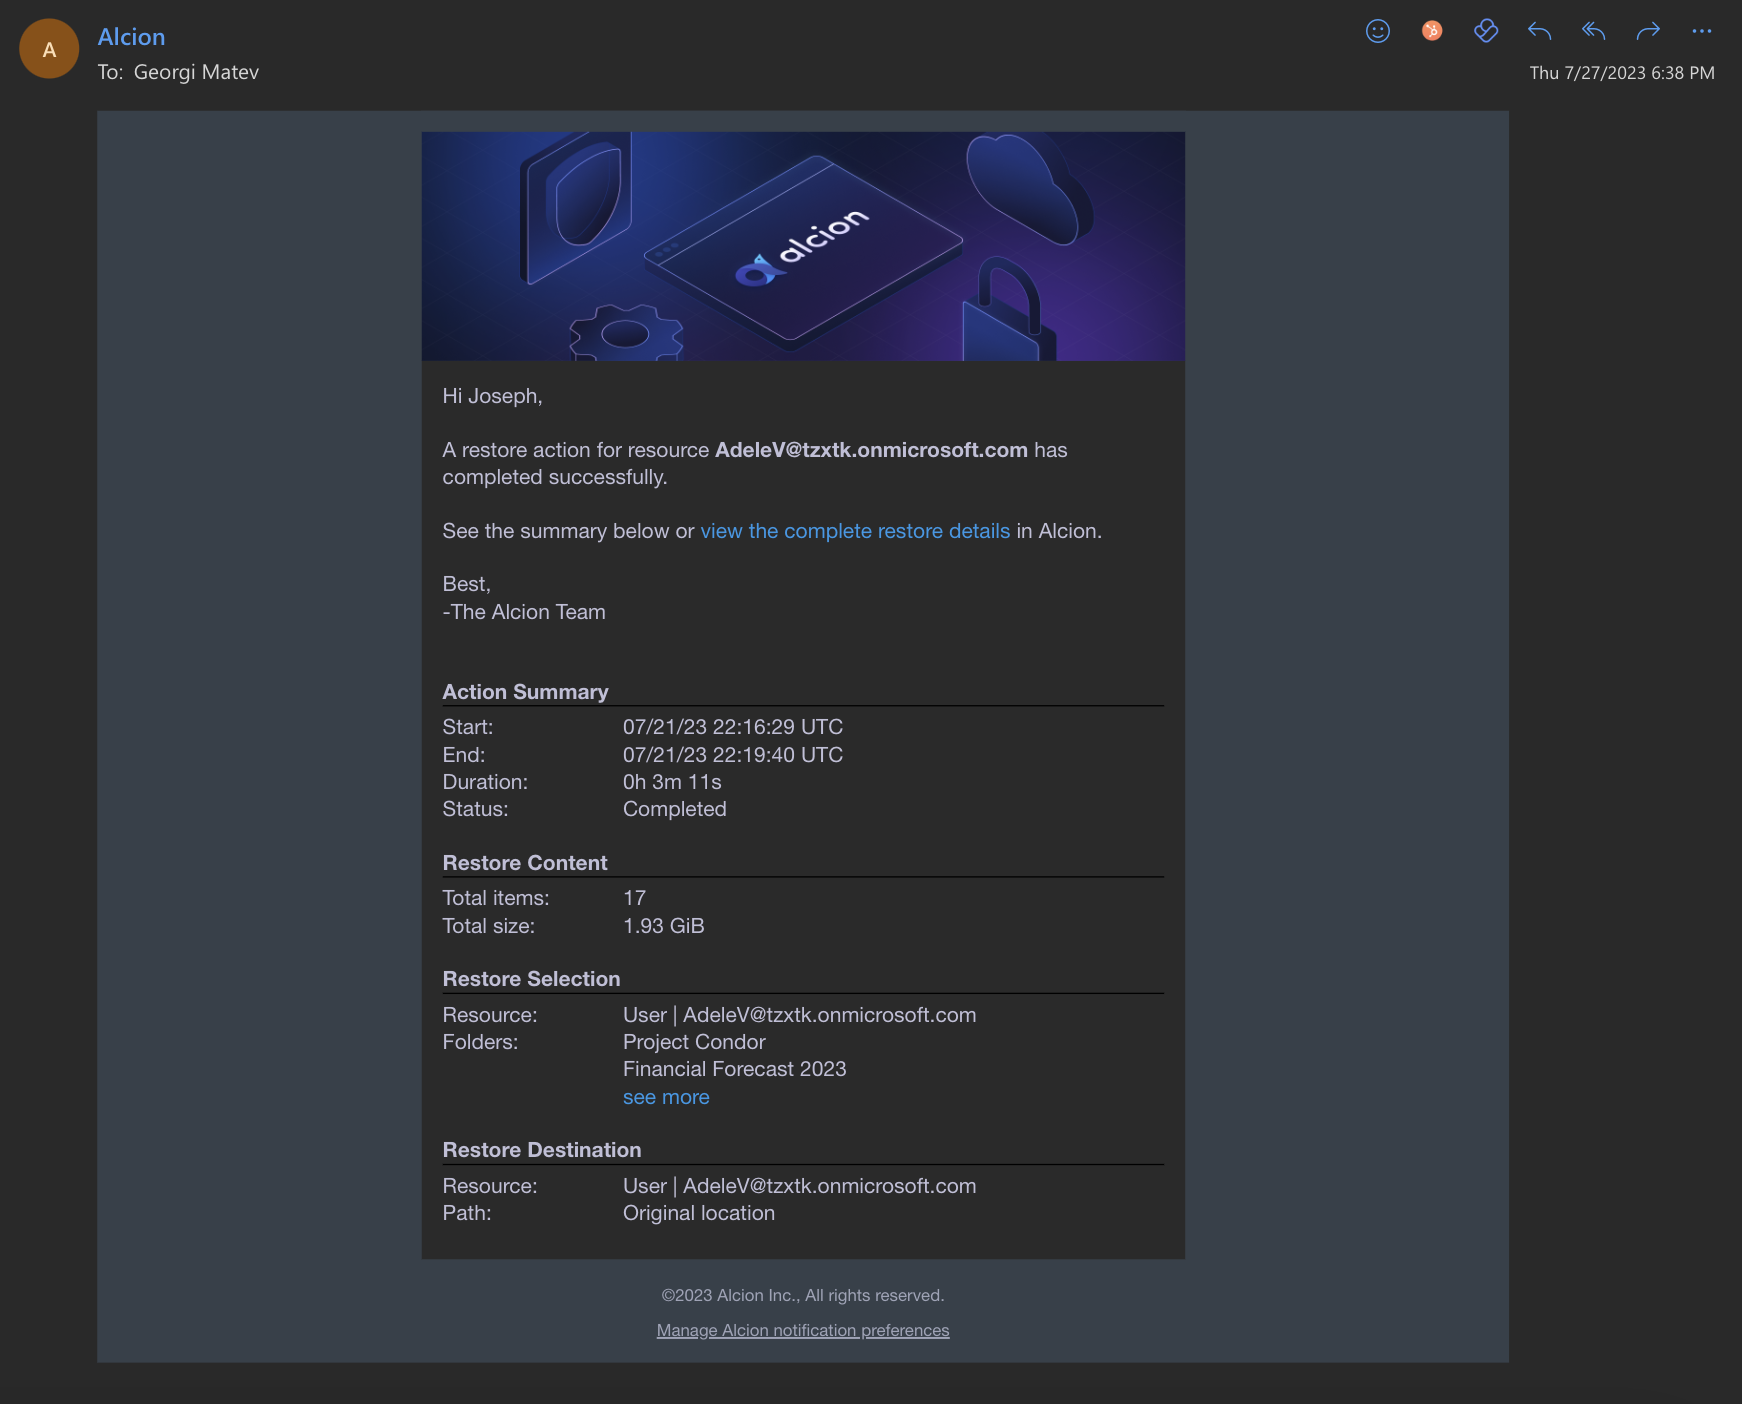Expand folders list via 'see more'
This screenshot has width=1742, height=1404.
666,1097
